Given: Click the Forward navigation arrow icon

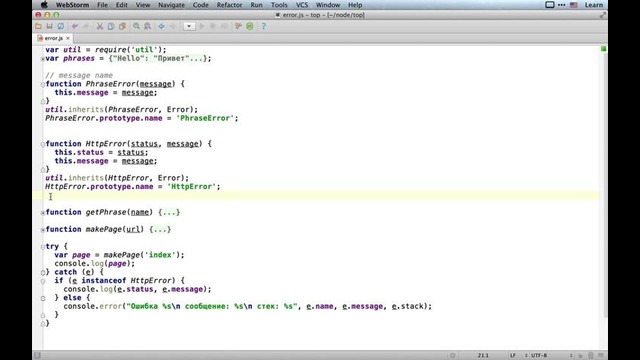Looking at the screenshot, I should [x=173, y=26].
